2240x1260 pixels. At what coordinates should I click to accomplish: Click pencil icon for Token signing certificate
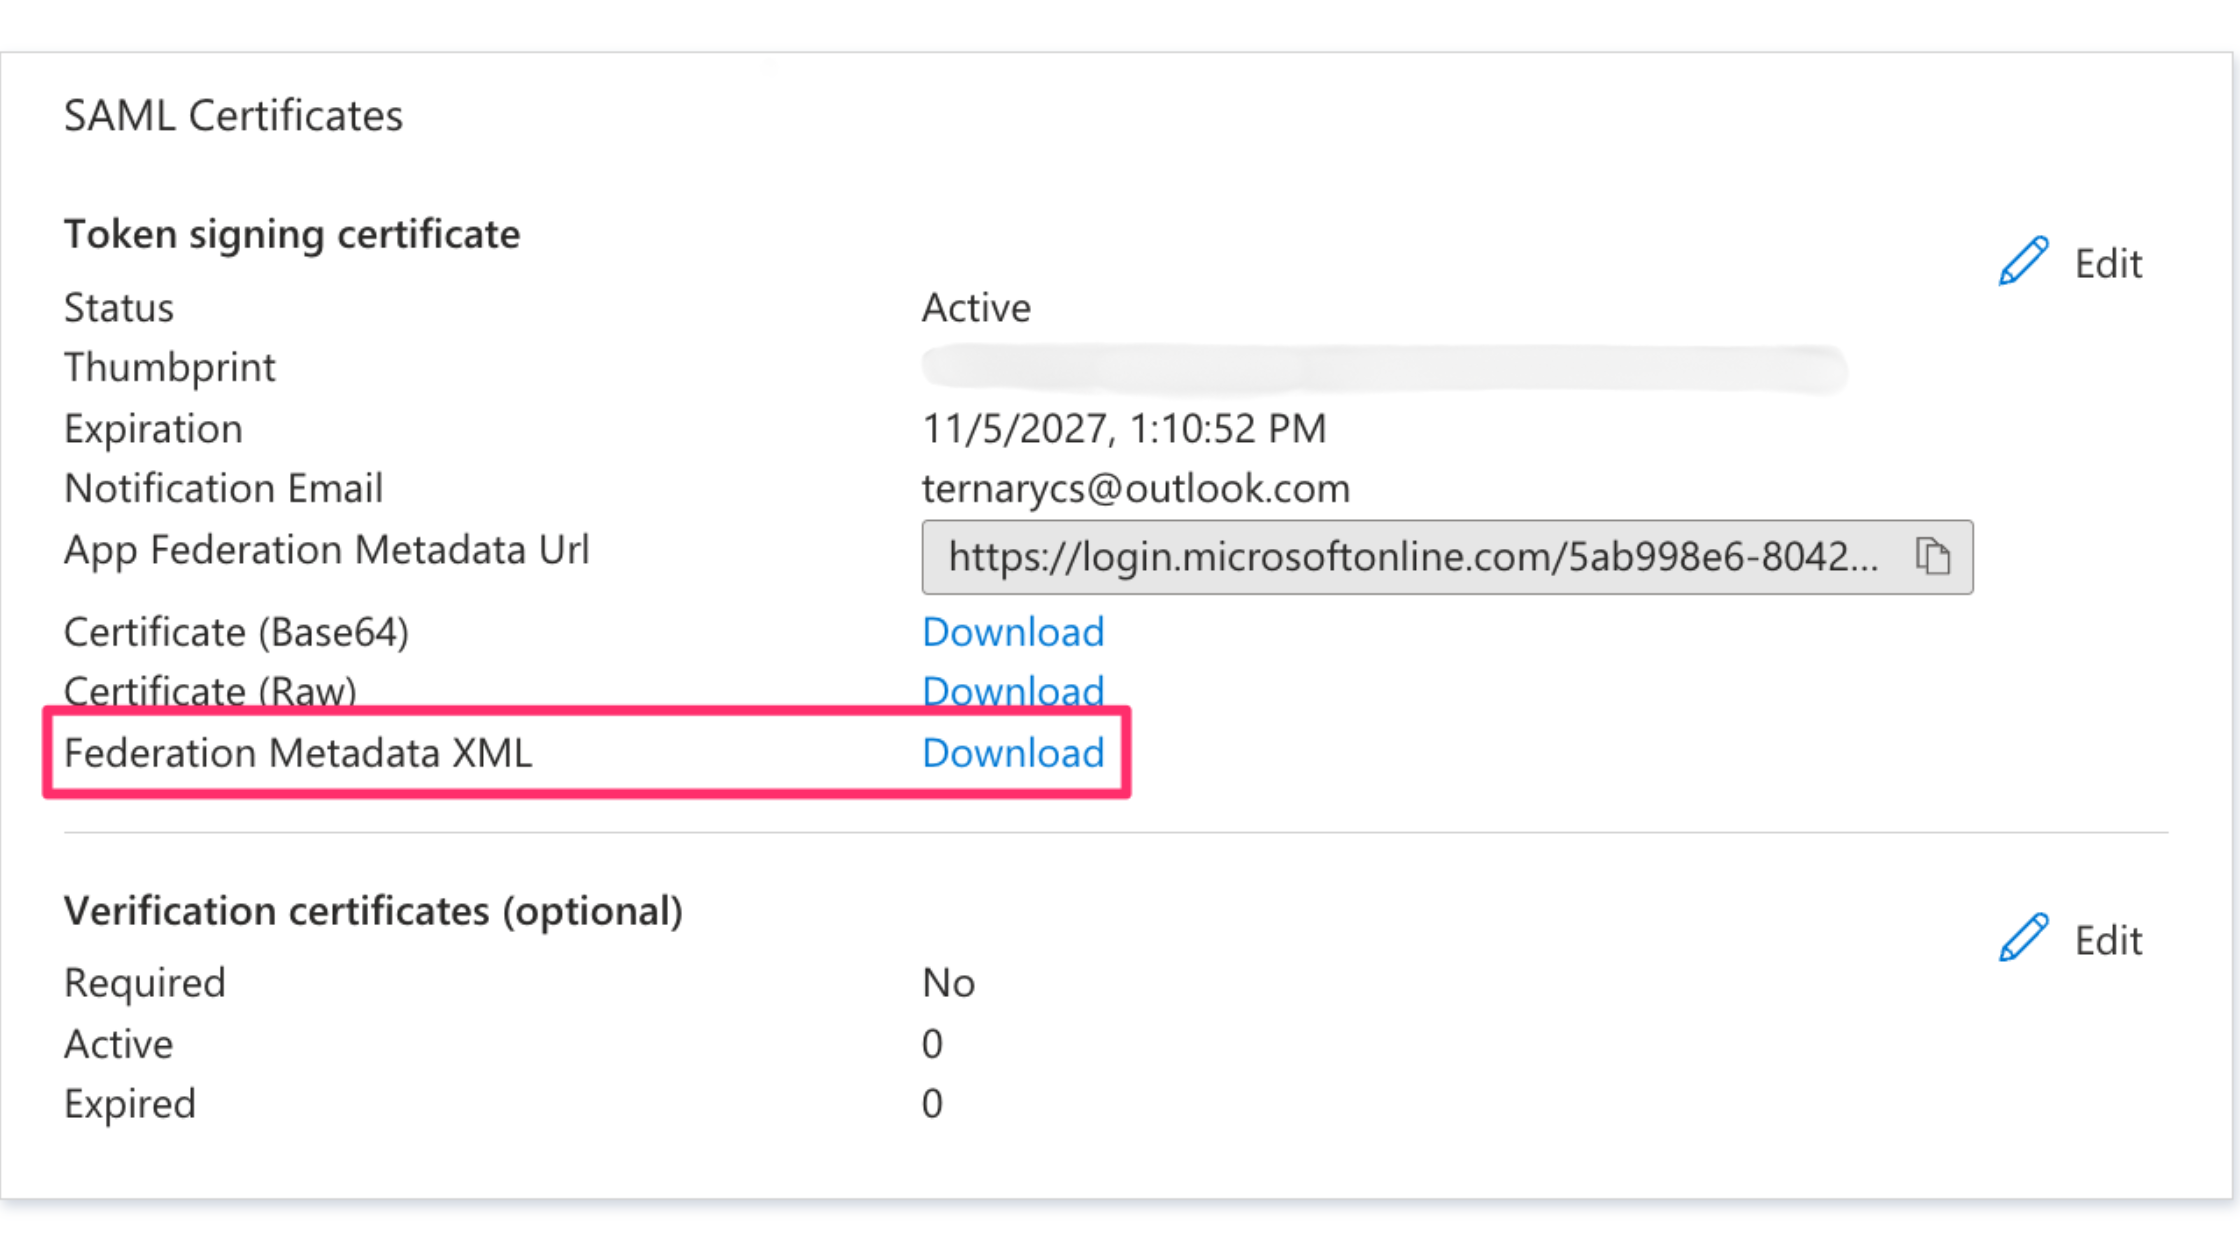tap(2023, 262)
